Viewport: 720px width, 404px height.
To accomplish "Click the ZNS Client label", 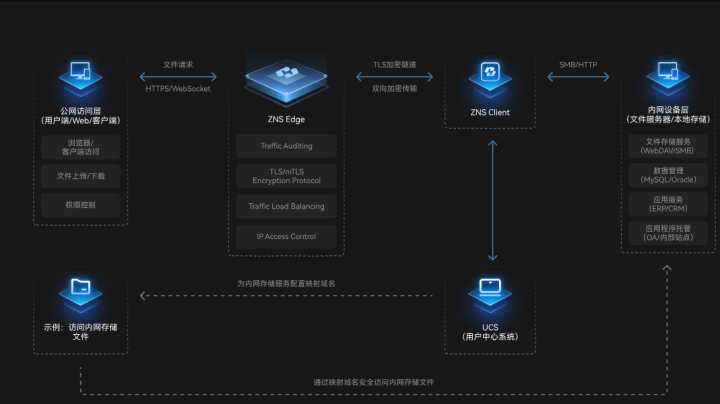I will coord(490,112).
